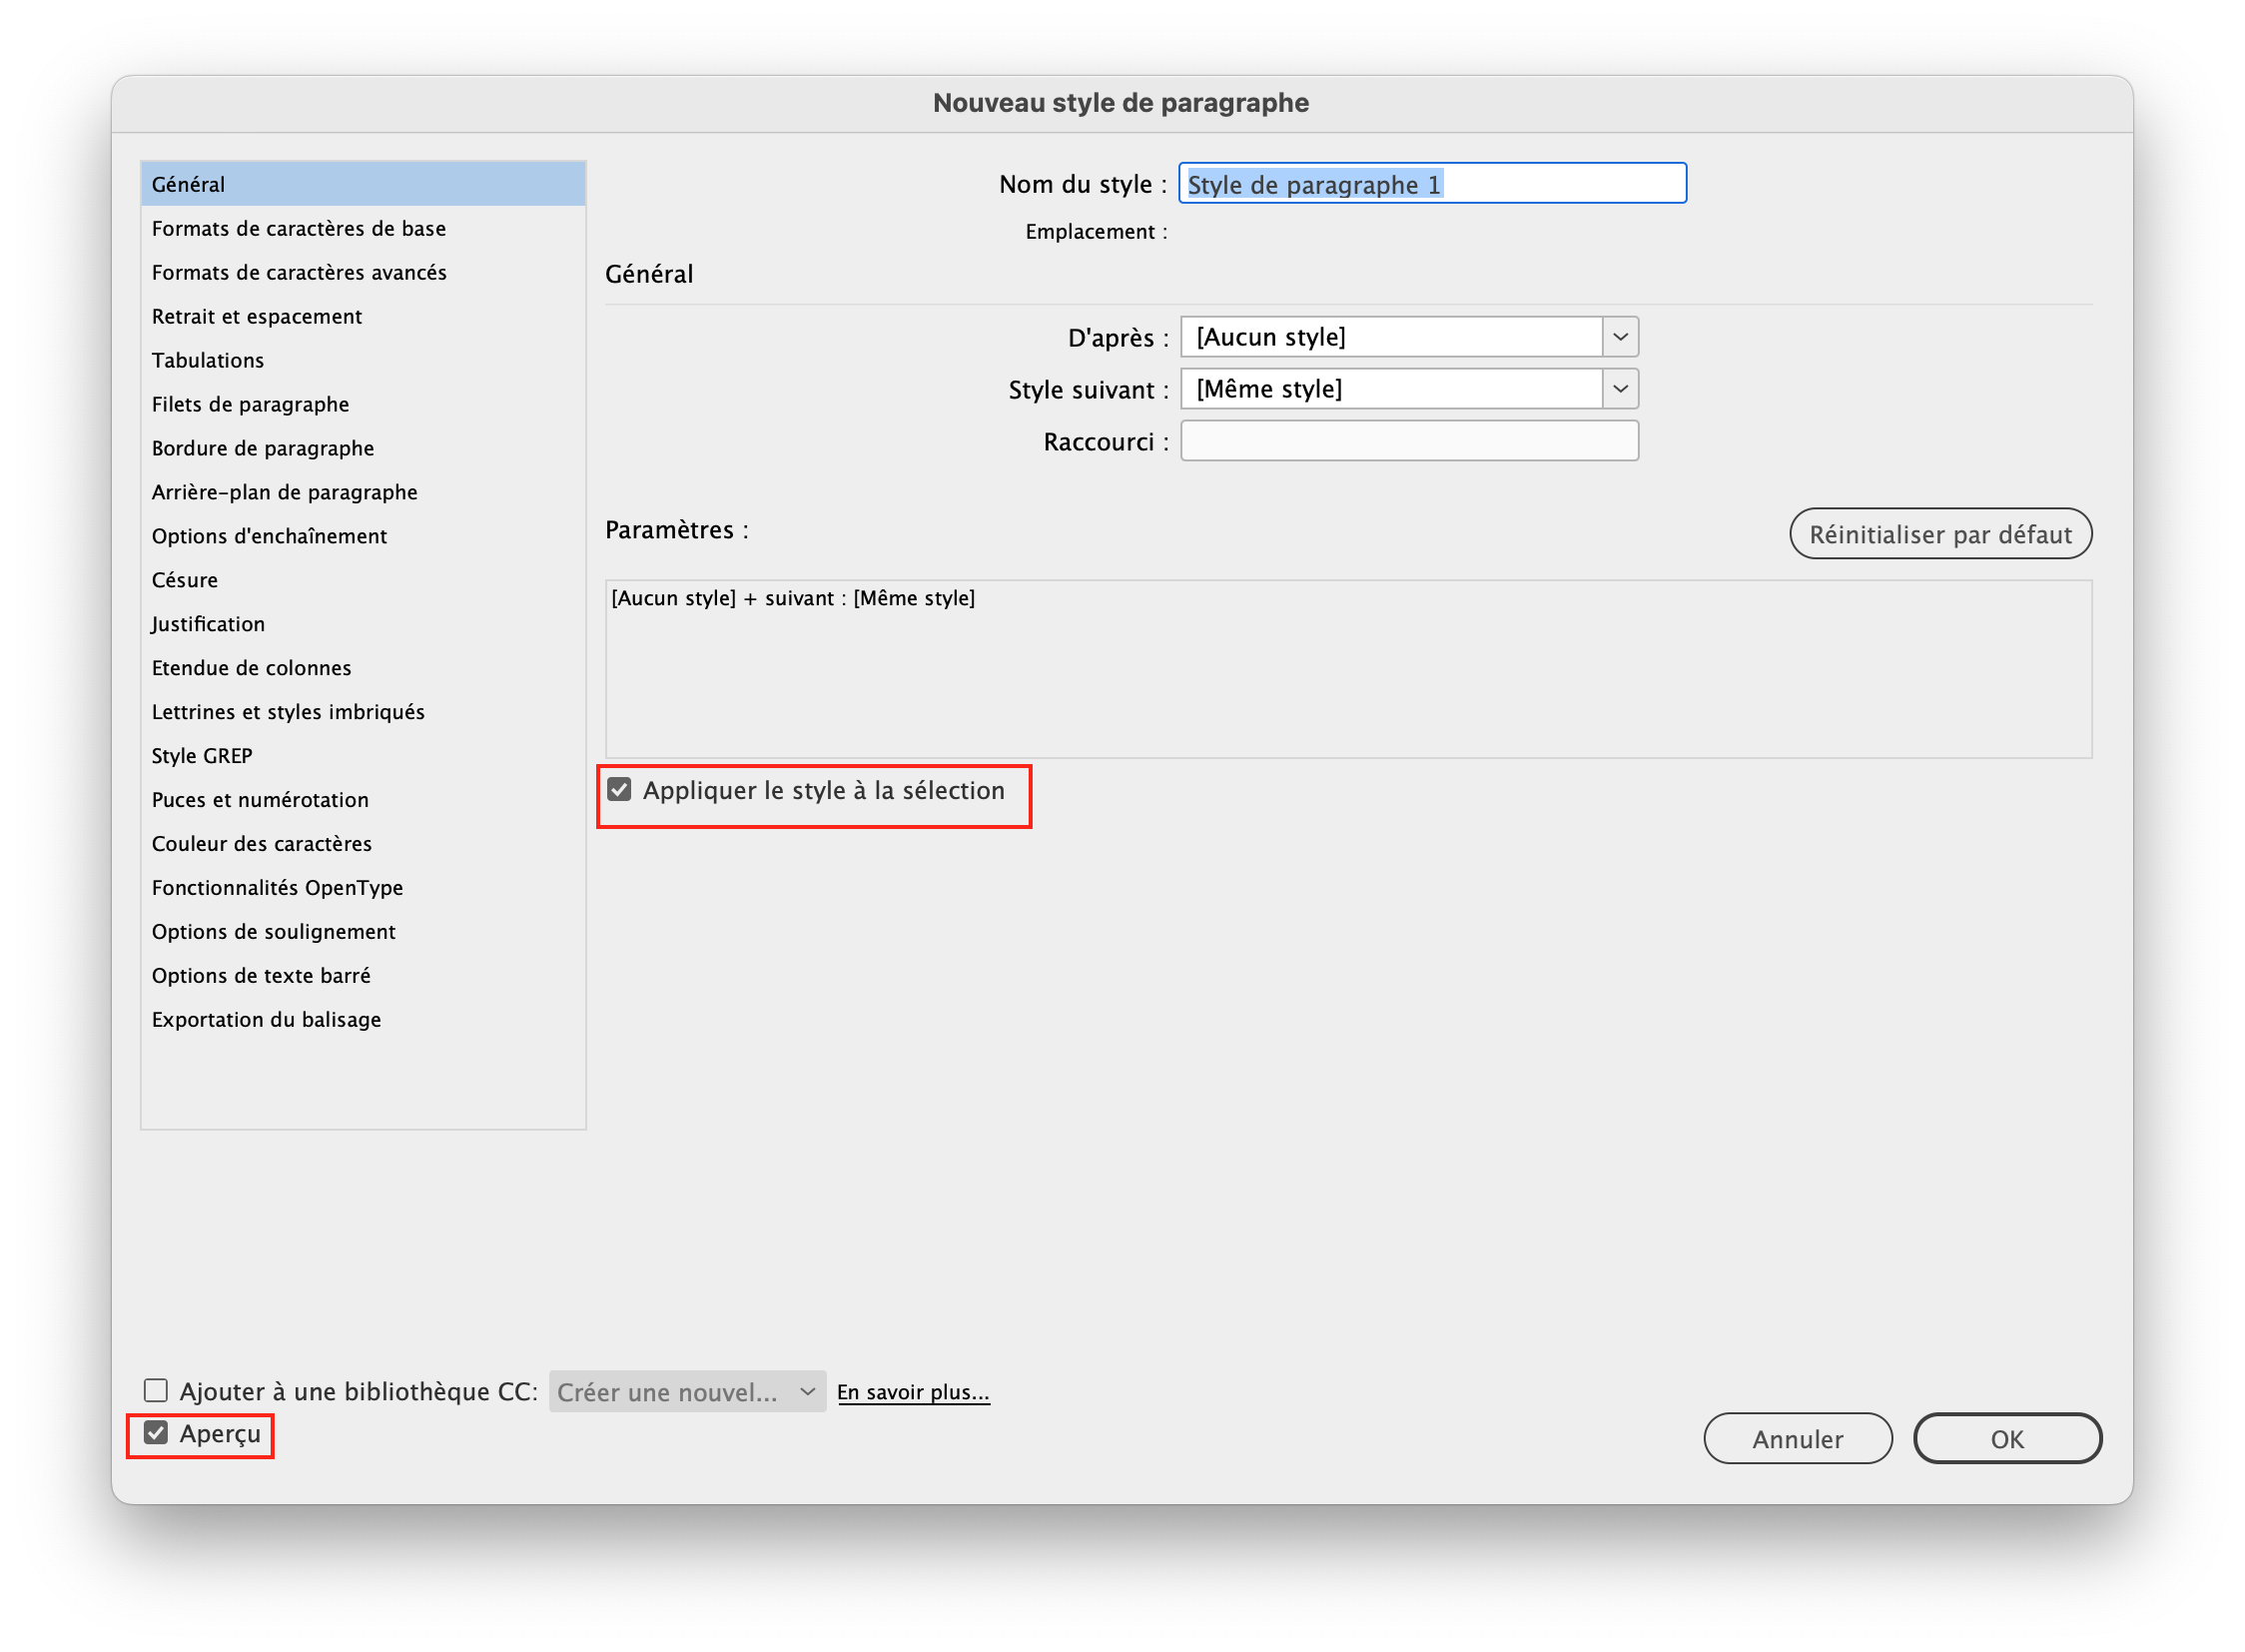
Task: Switch to the Général tab
Action: coord(189,184)
